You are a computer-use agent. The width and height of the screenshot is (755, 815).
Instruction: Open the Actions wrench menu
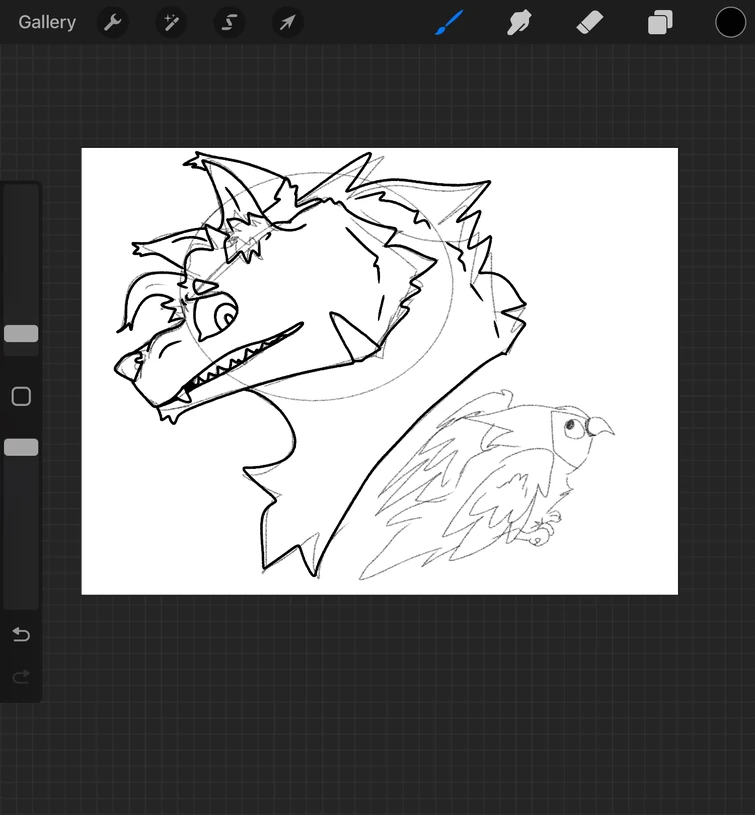coord(112,22)
